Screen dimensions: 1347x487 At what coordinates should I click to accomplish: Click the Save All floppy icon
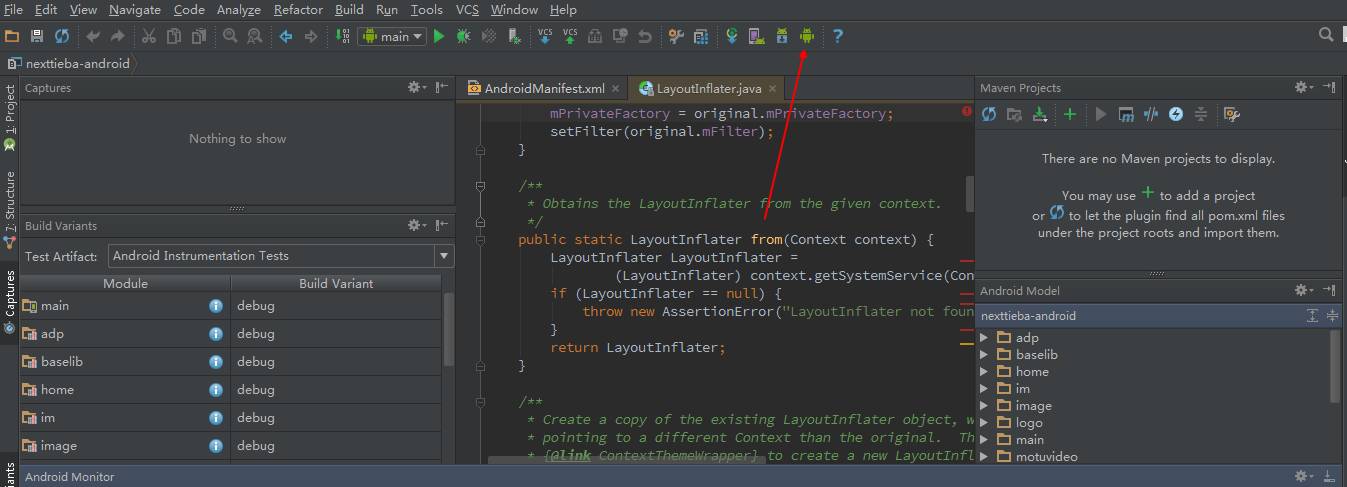tap(37, 36)
